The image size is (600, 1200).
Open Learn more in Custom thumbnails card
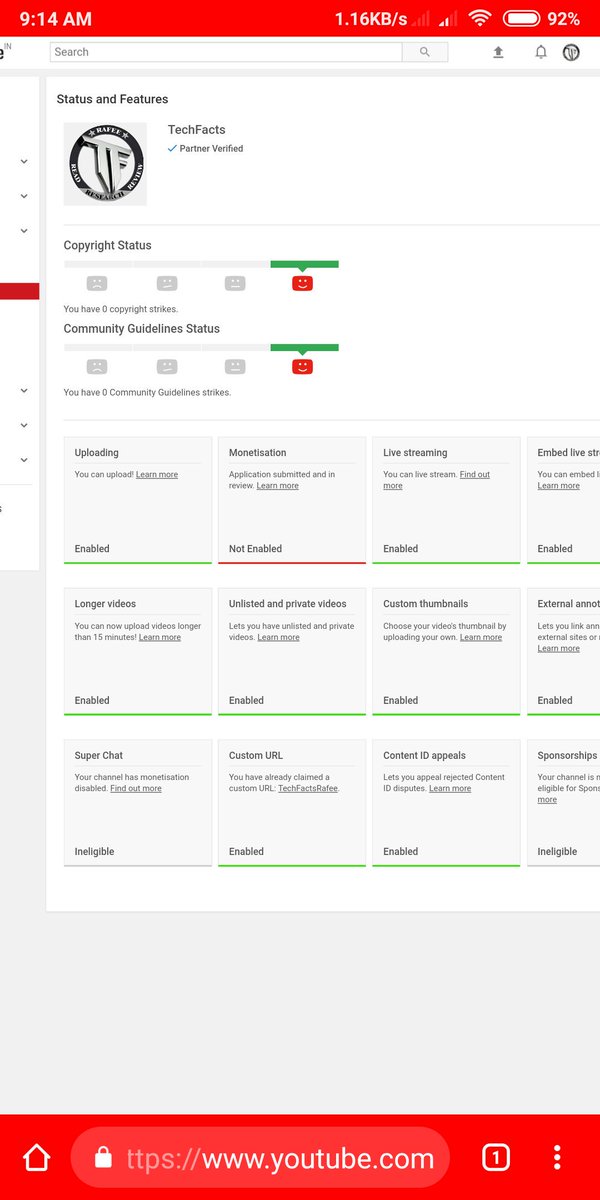click(481, 637)
